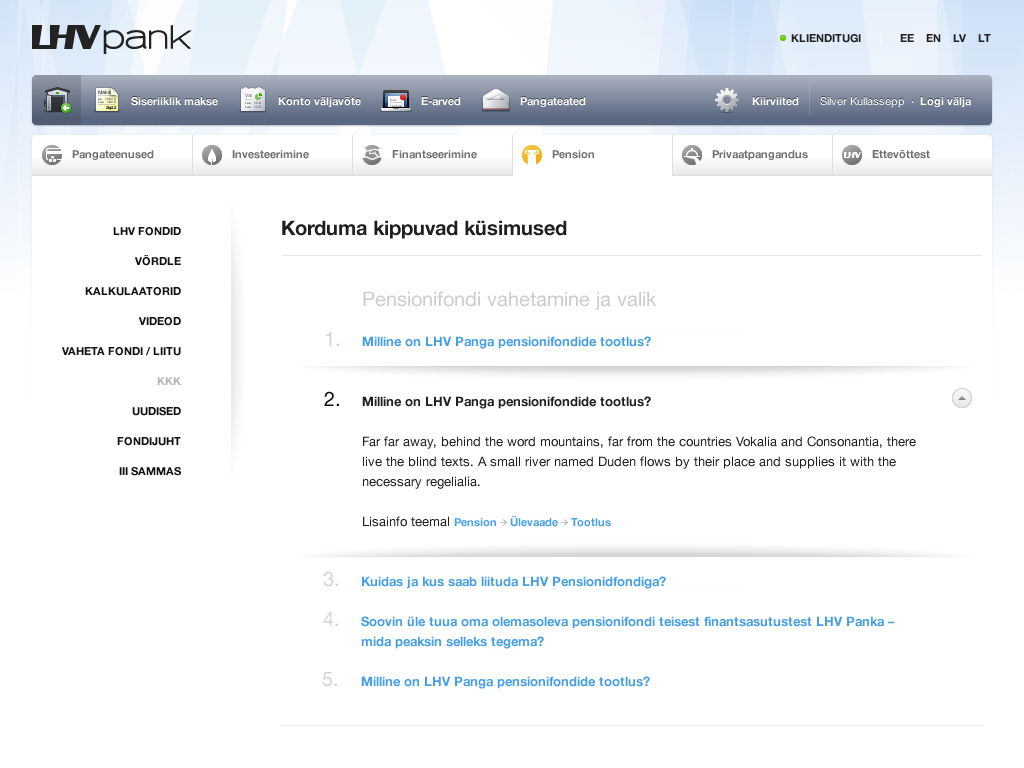Click the Investeerimine tab icon
This screenshot has width=1024, height=768.
coord(212,155)
